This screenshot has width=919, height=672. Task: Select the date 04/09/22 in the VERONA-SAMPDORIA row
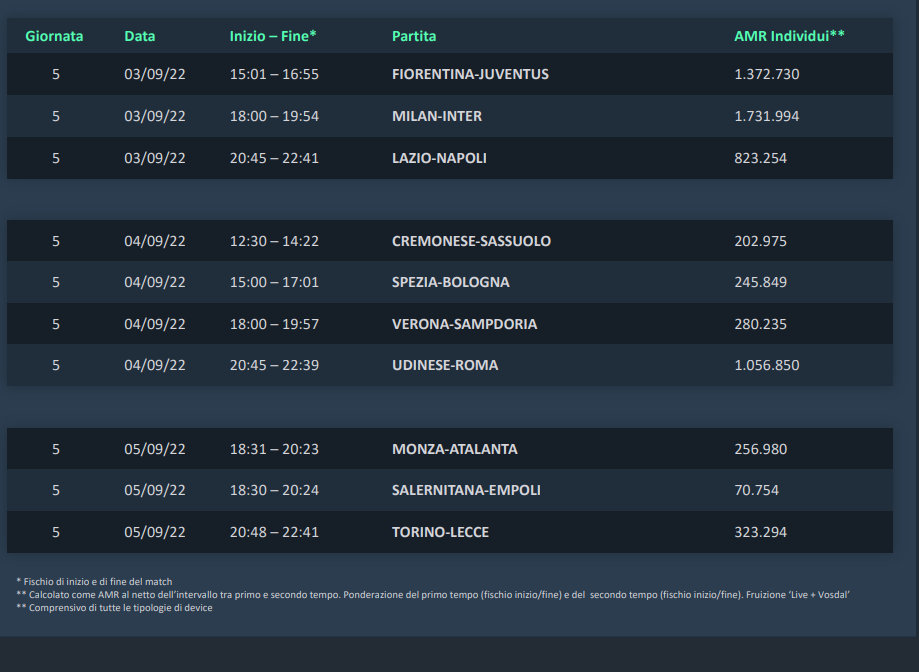pos(155,324)
